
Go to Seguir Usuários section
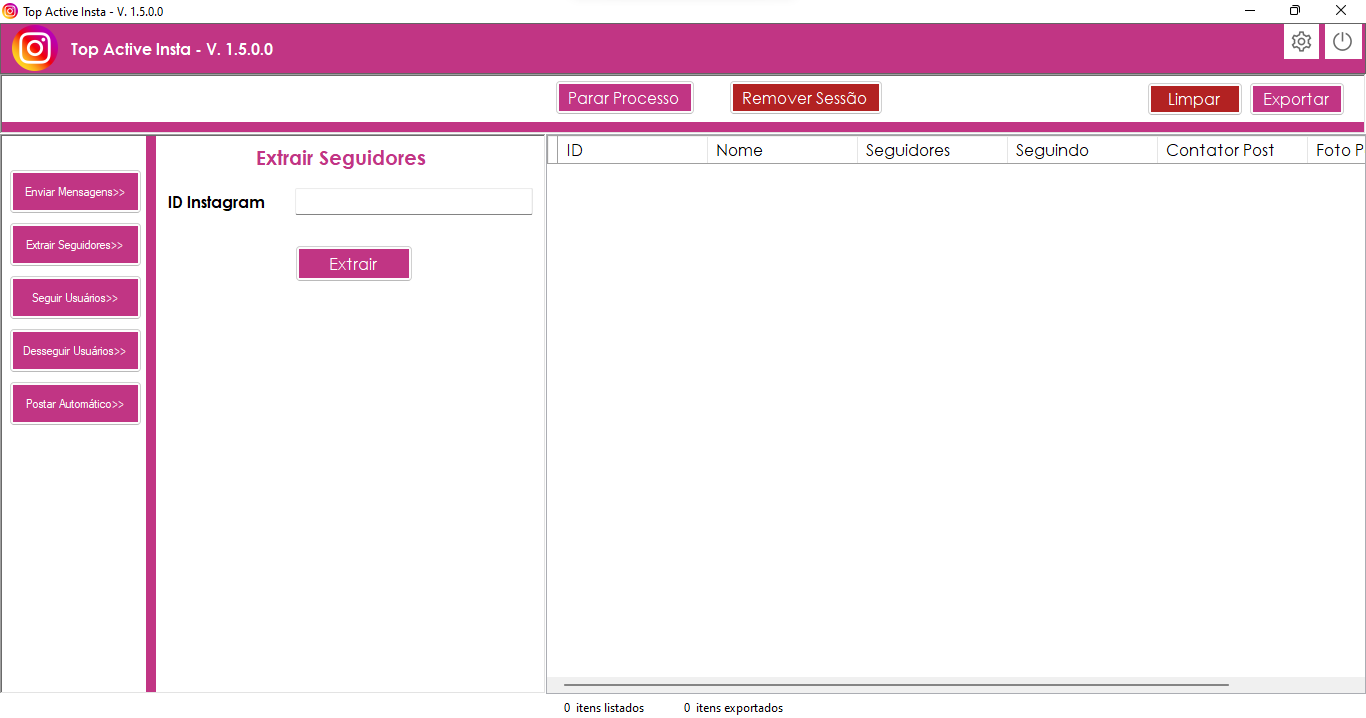tap(75, 298)
